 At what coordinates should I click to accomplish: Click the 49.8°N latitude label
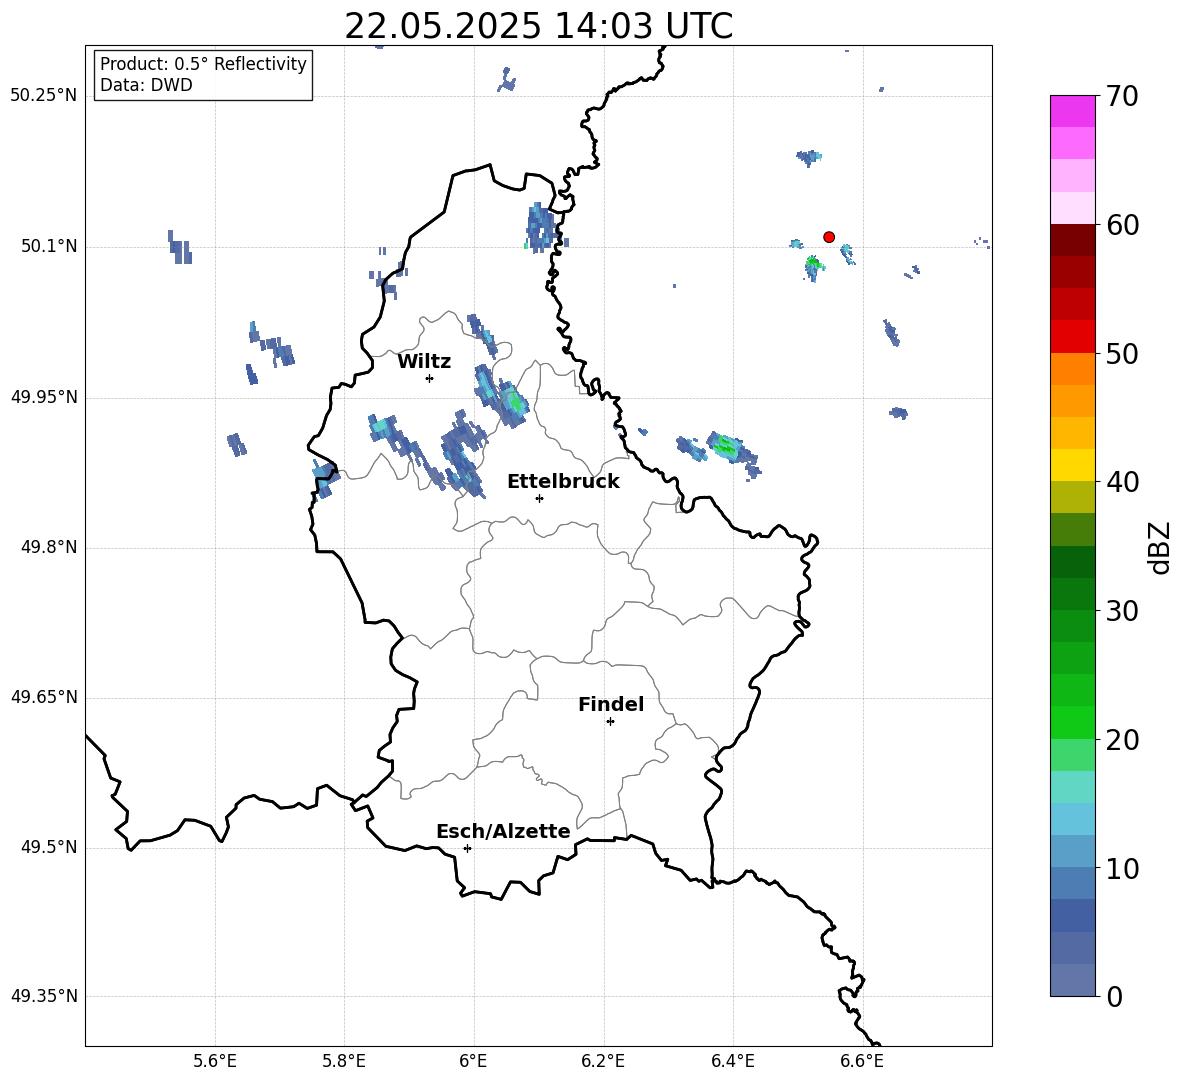(49, 547)
